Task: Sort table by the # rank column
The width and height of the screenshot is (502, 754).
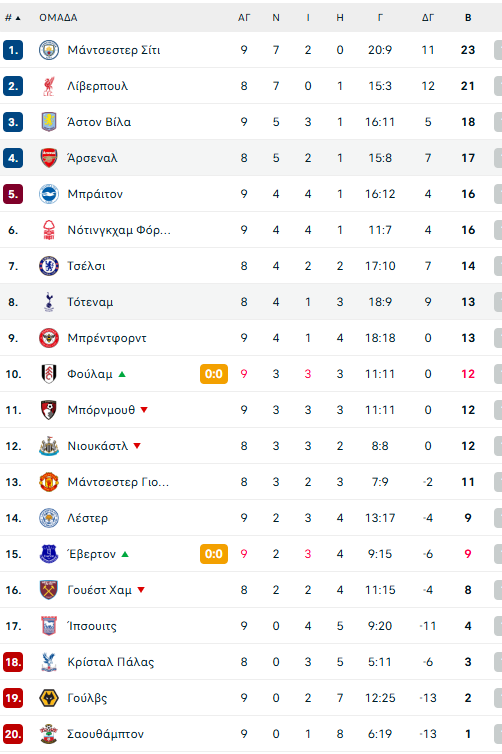Action: (x=13, y=18)
